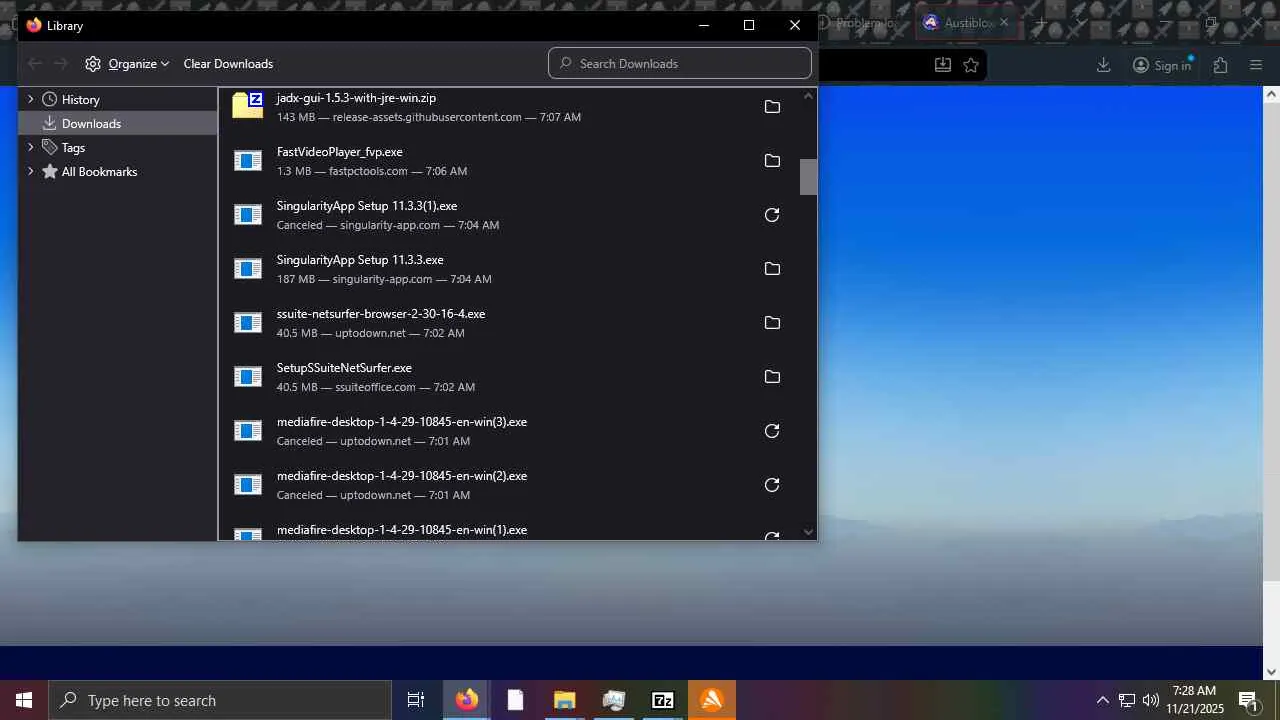Switch to Firefox from the taskbar
Screen dimensions: 1280x720
click(x=466, y=700)
